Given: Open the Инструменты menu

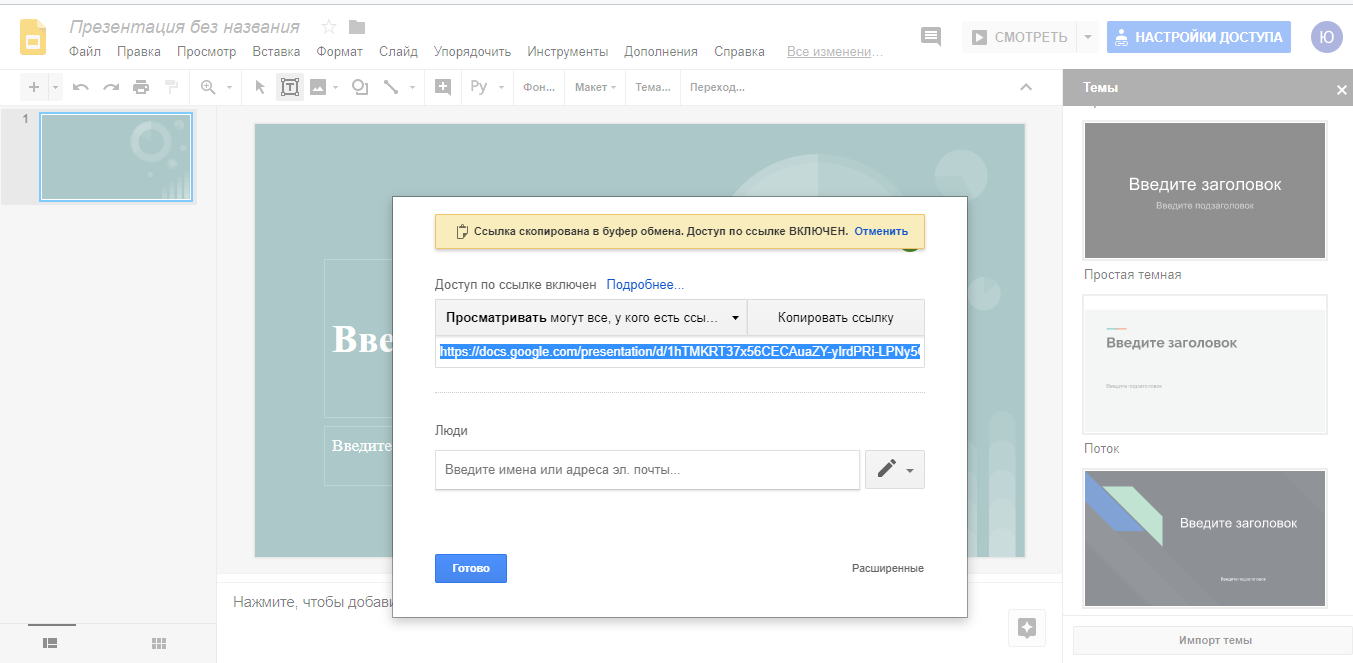Looking at the screenshot, I should [x=566, y=51].
